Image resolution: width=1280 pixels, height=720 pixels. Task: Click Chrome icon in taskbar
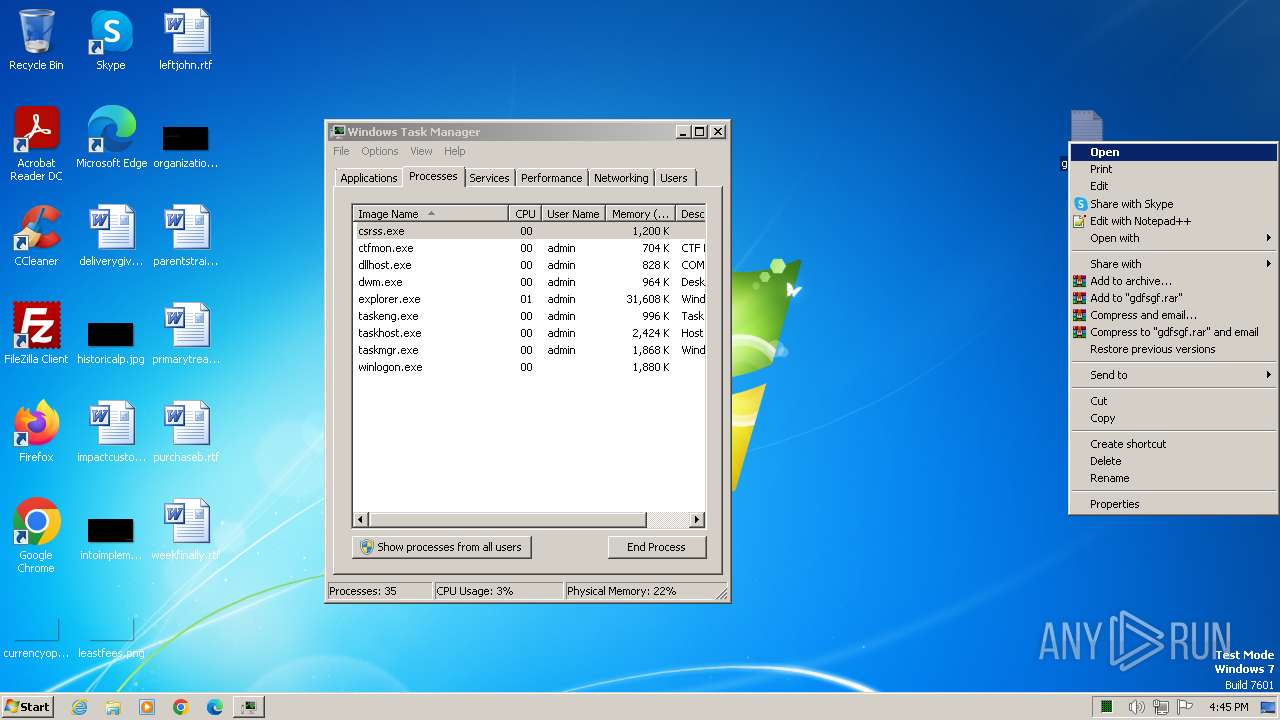pos(181,707)
